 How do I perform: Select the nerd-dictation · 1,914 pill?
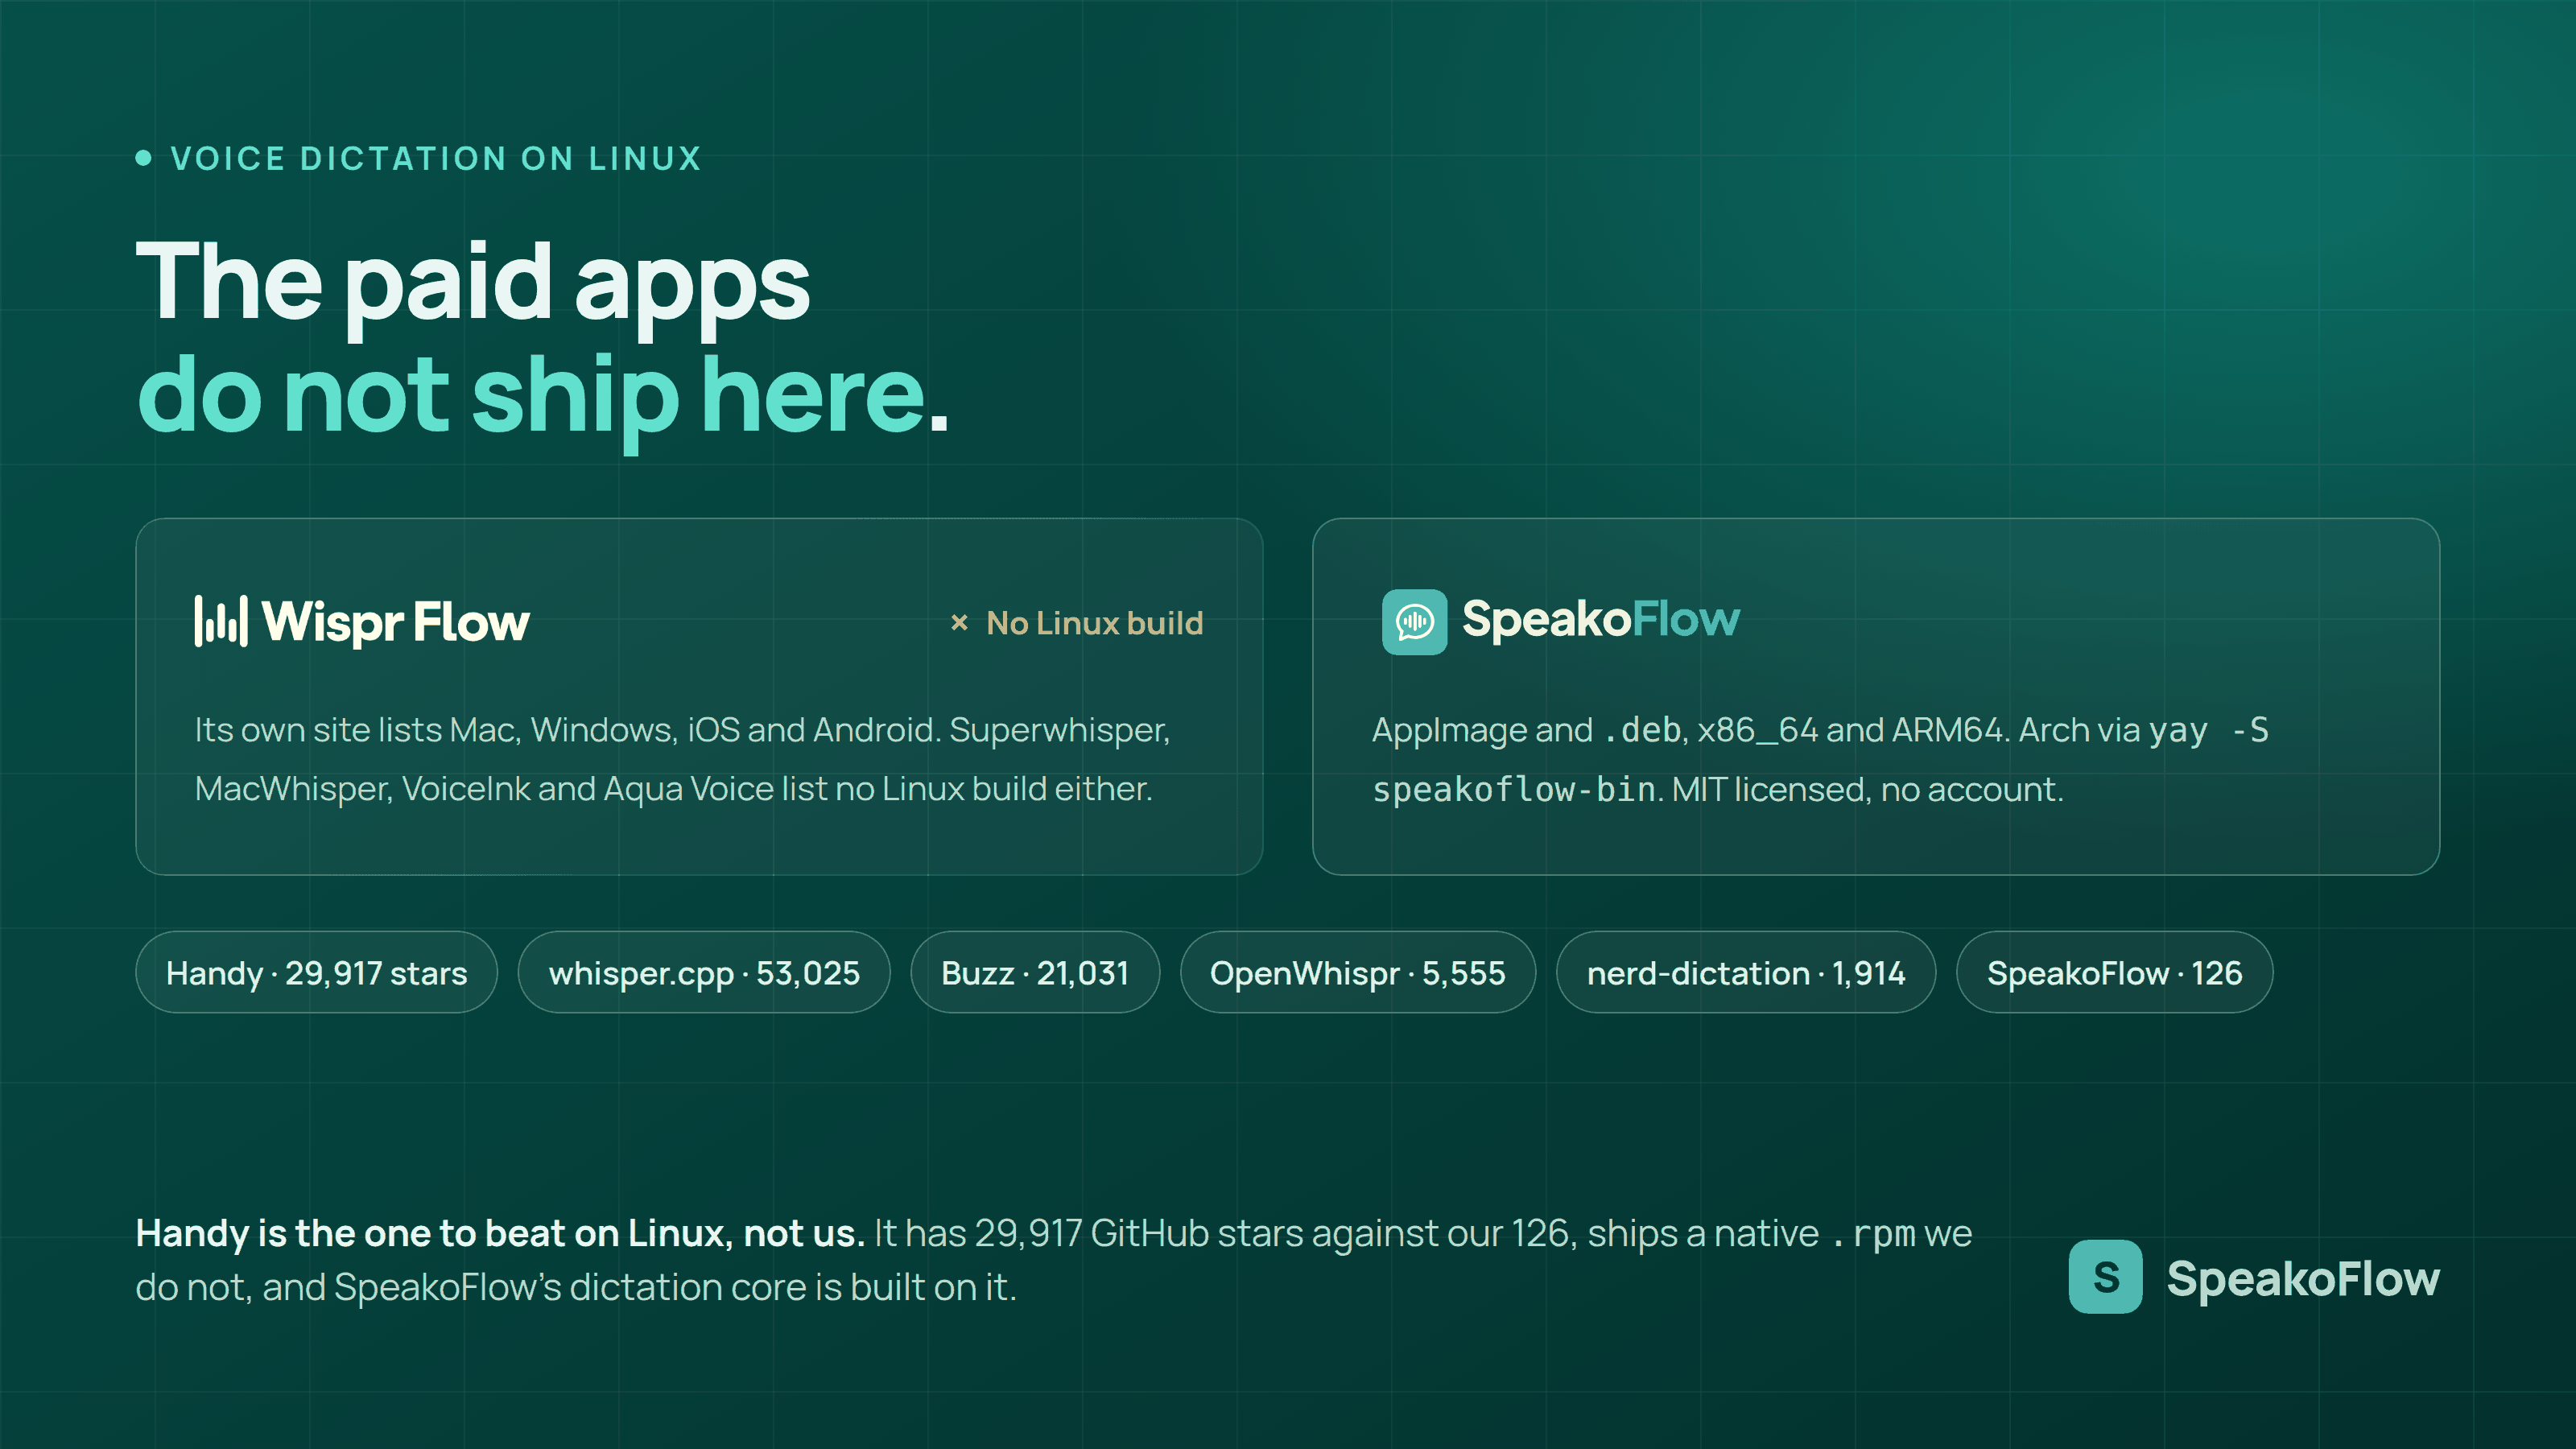pos(1746,972)
